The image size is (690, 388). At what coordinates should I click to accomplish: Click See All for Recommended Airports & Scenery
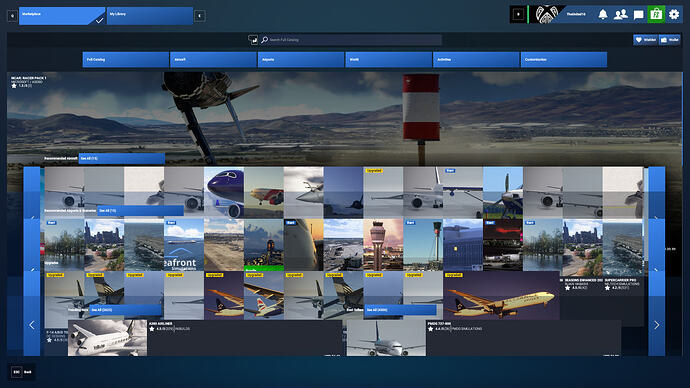coord(140,211)
